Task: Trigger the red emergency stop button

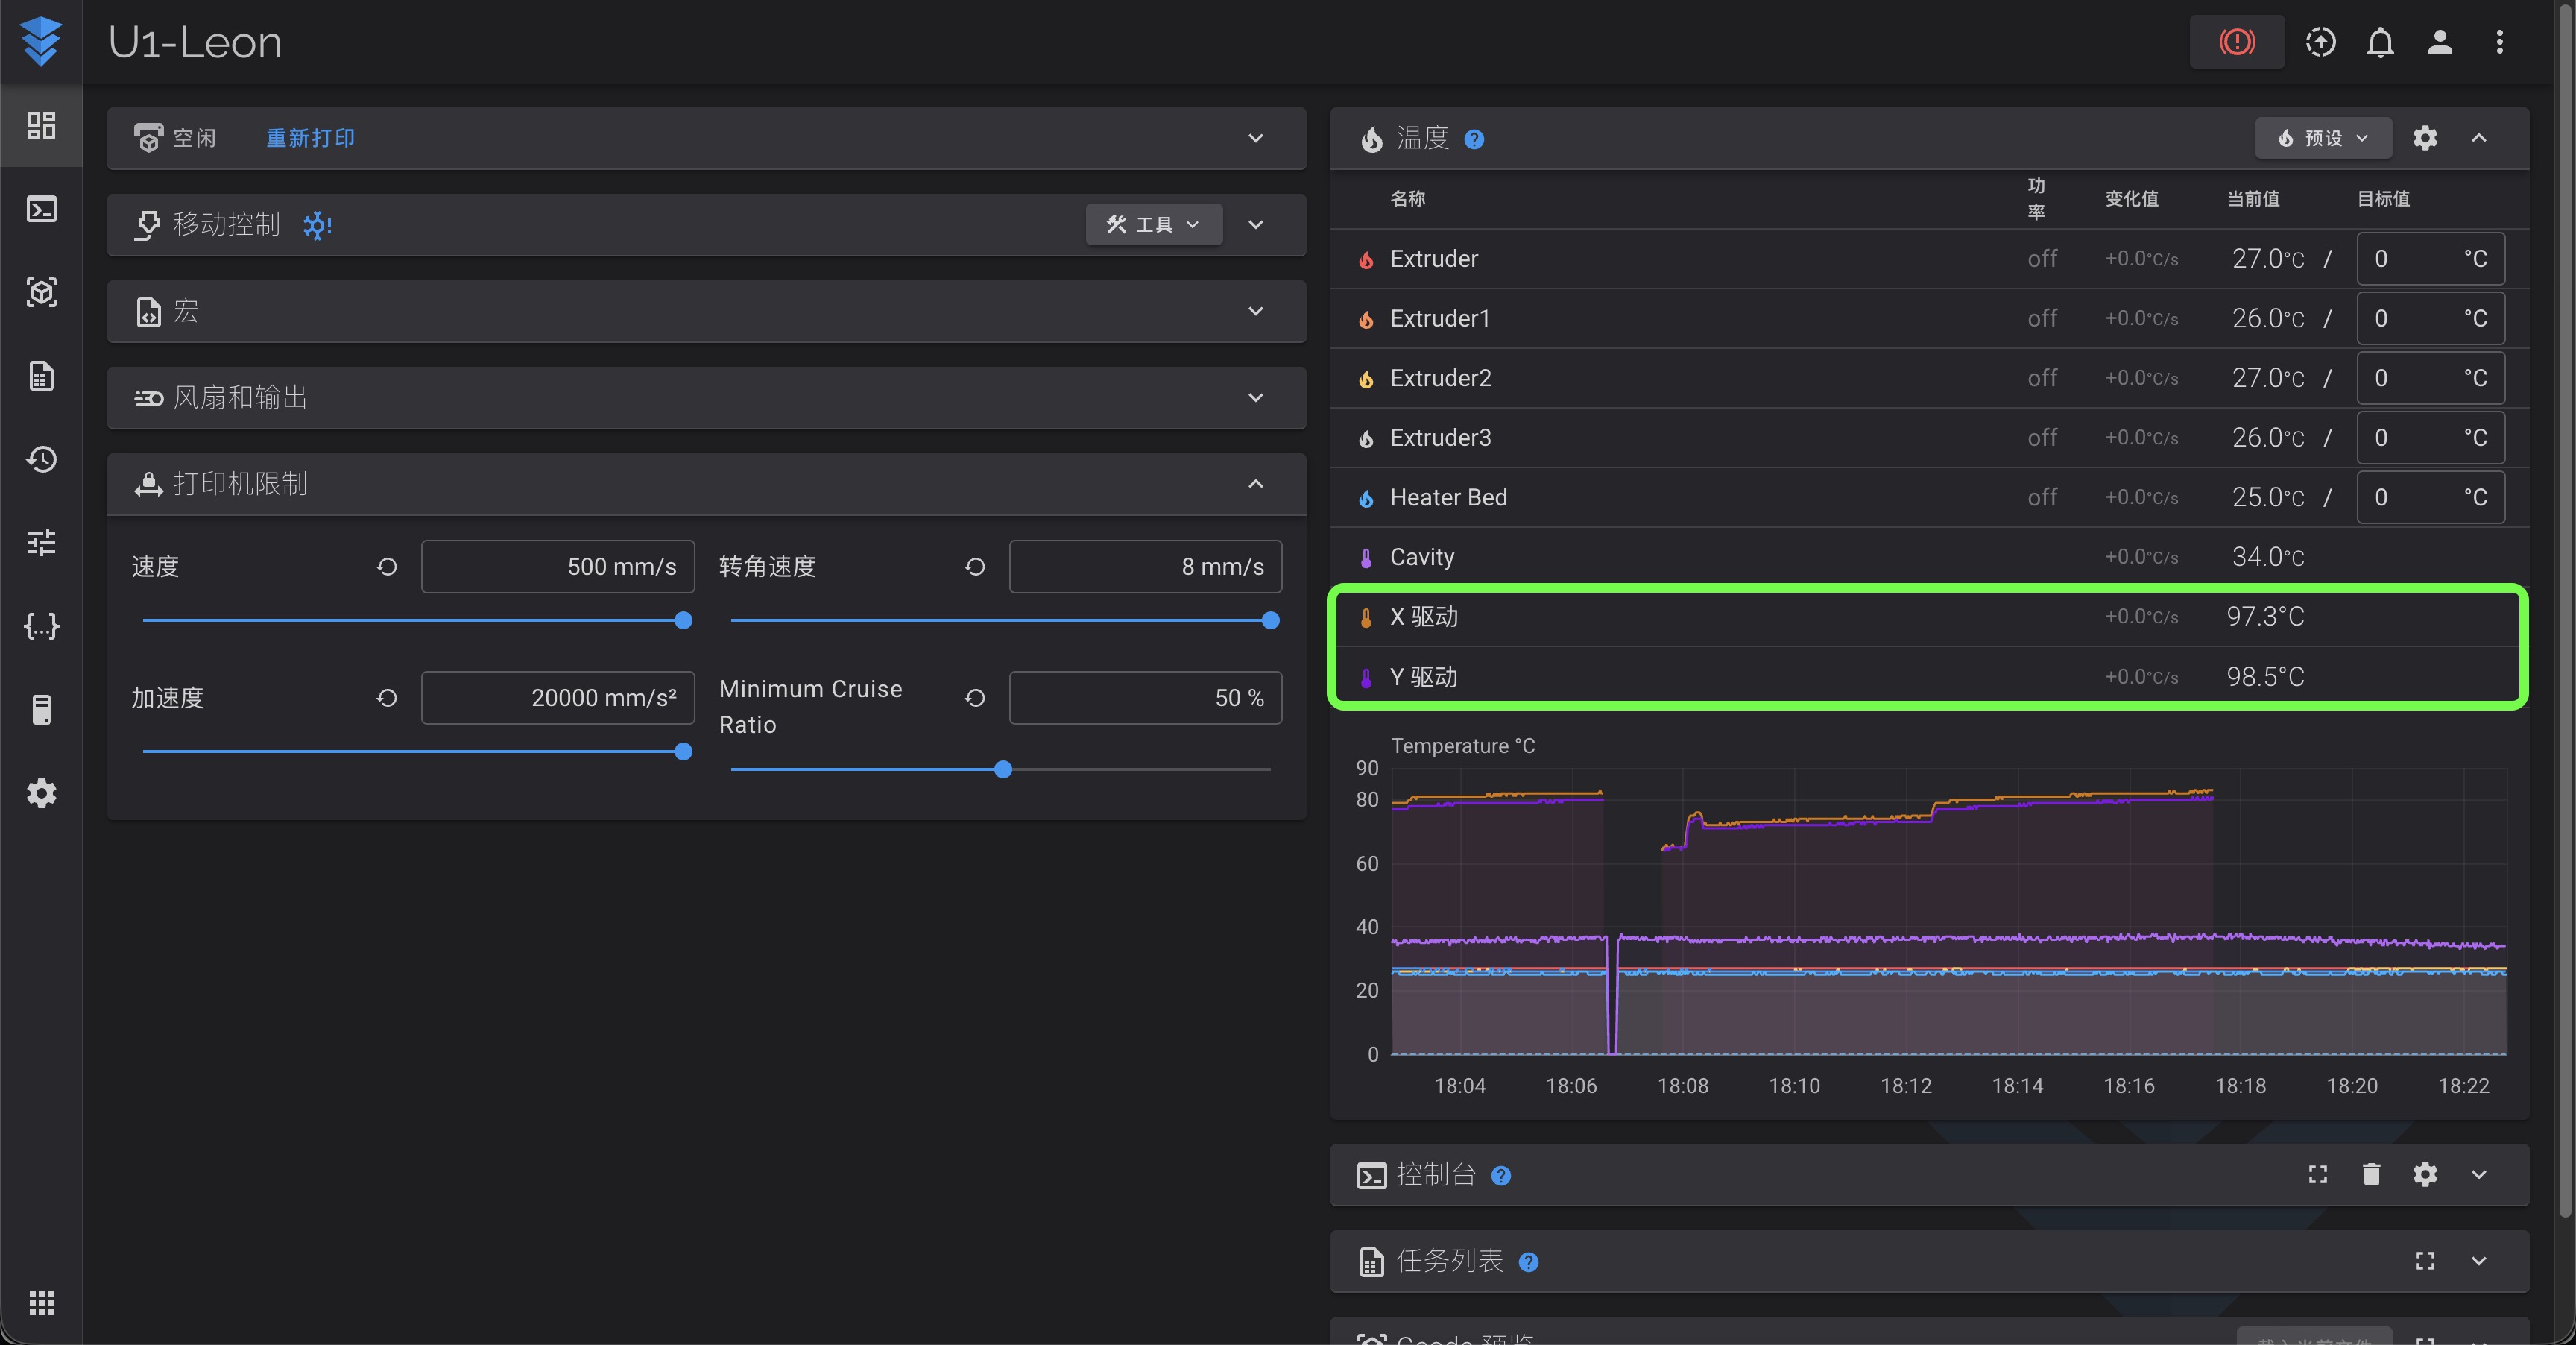Action: 2237,42
